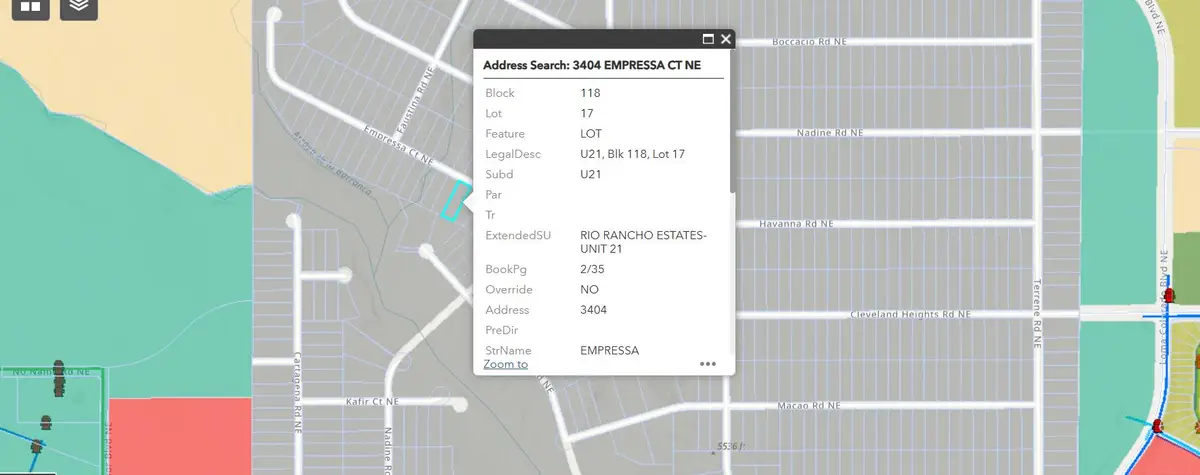
Task: Click the Cleveland Heights Rd NE label
Action: 910,314
